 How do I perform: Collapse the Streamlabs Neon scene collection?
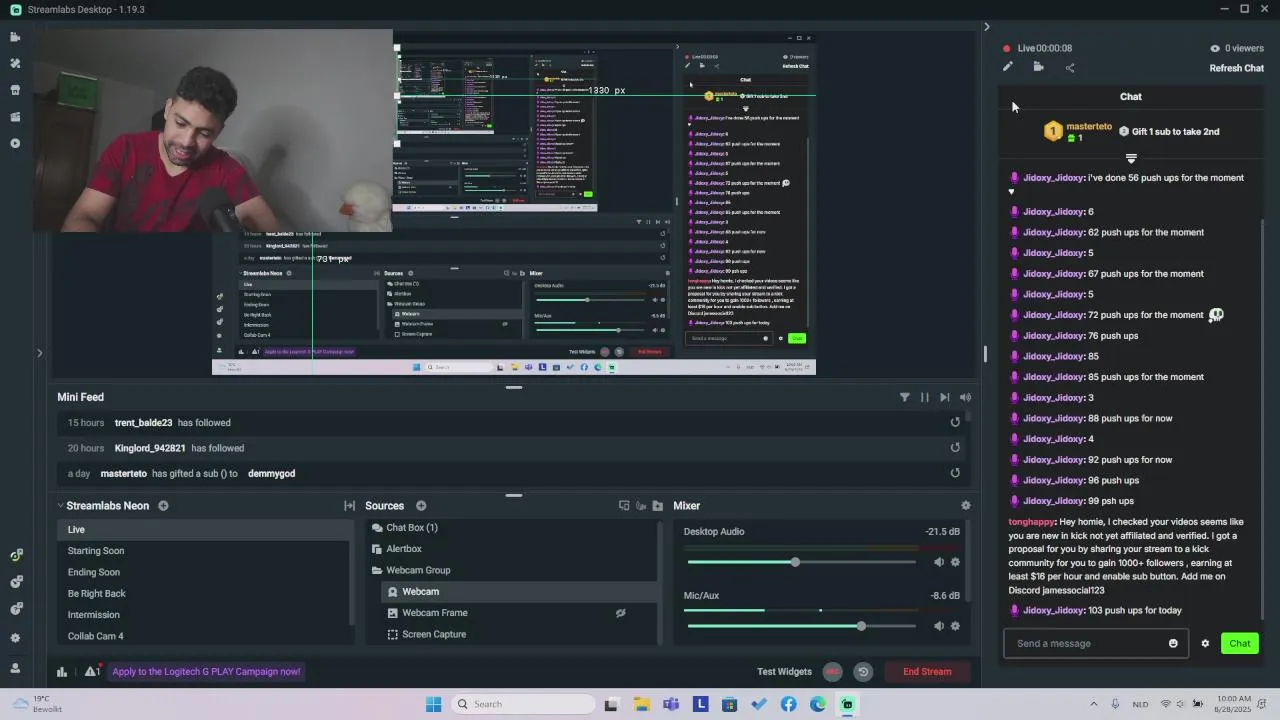[60, 506]
